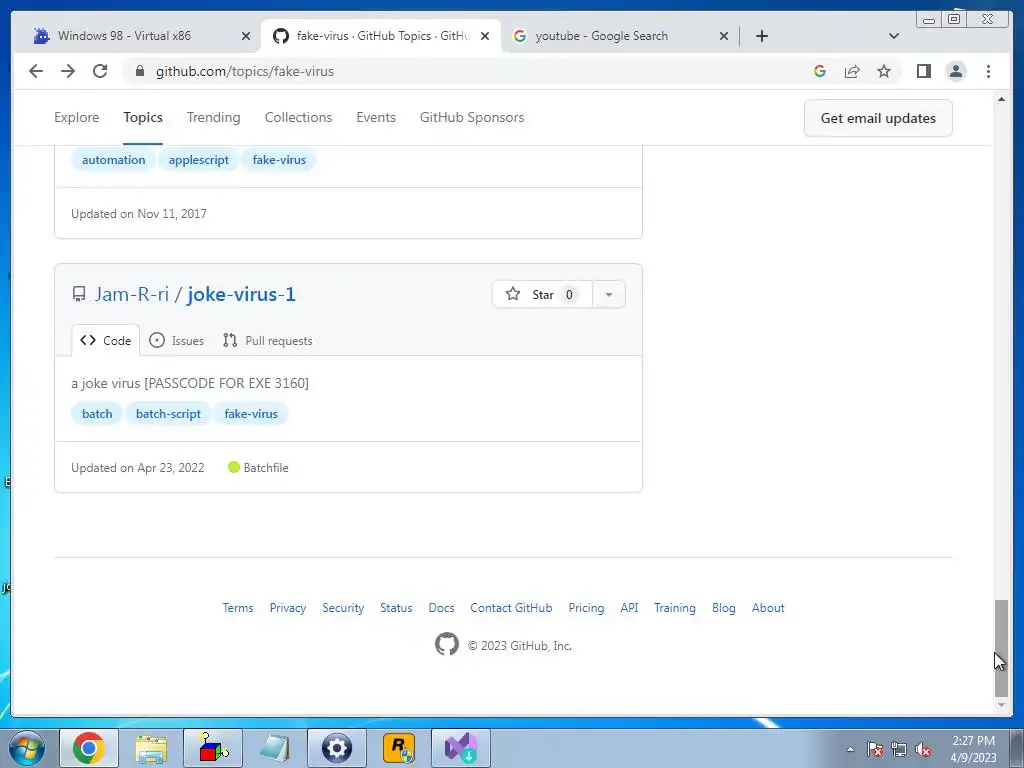Open the Privacy footer link
The width and height of the screenshot is (1024, 768).
coord(288,608)
